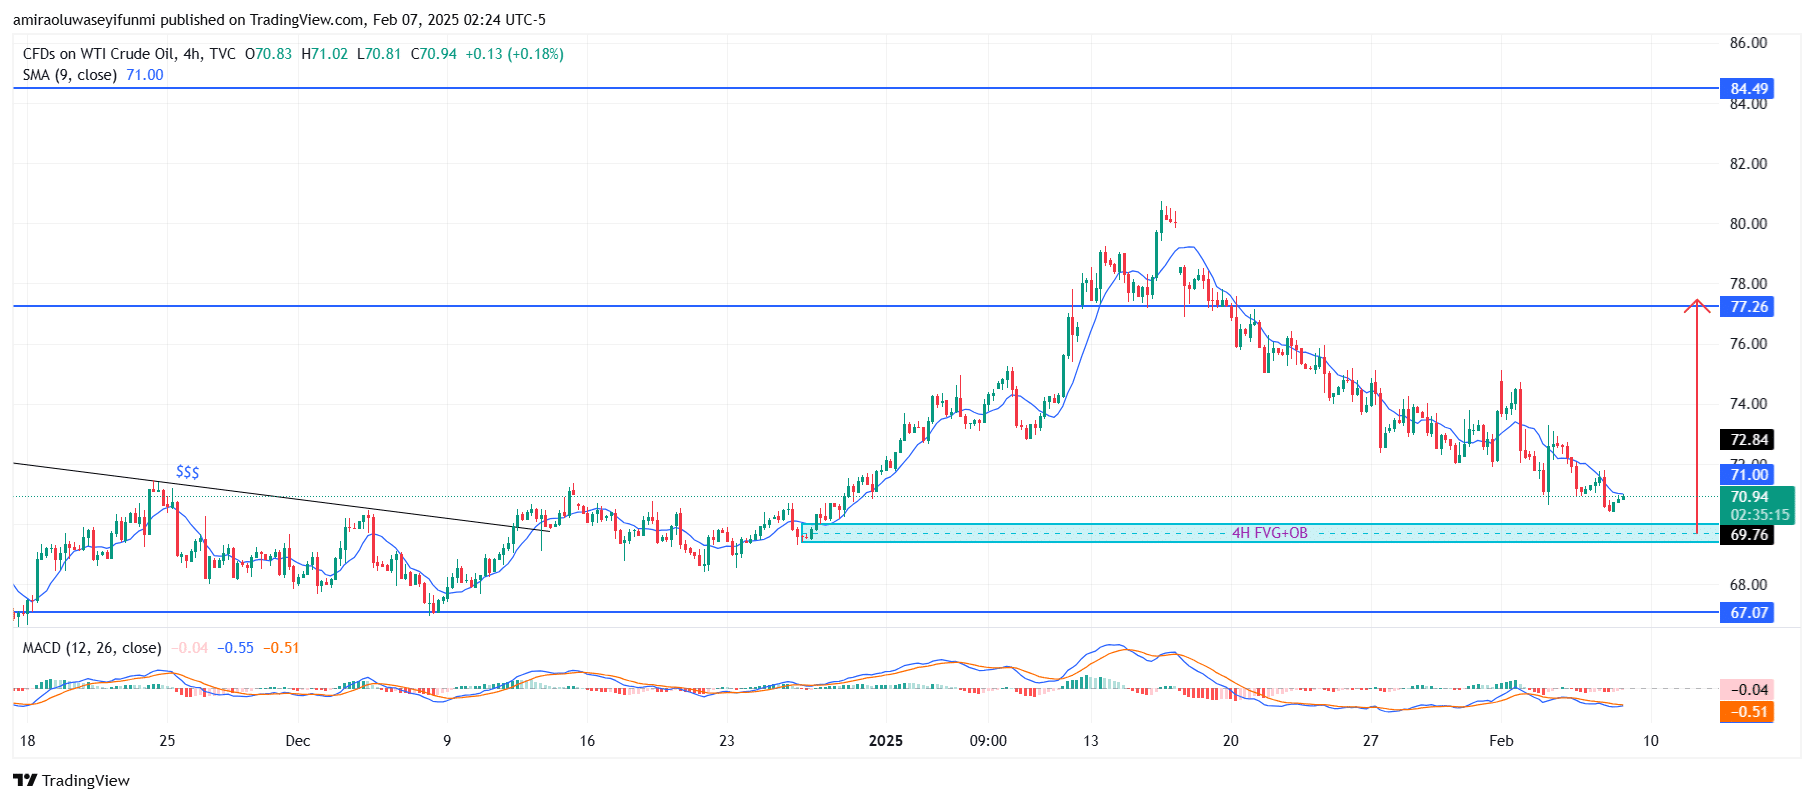
Task: Click the CFDs on WTI Crude Oil title
Action: pyautogui.click(x=99, y=54)
